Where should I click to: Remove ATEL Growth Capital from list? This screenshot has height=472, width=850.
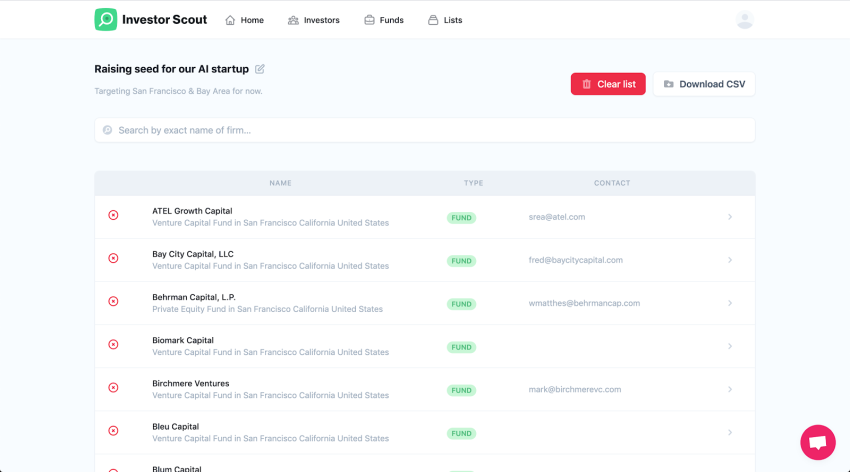tap(113, 216)
